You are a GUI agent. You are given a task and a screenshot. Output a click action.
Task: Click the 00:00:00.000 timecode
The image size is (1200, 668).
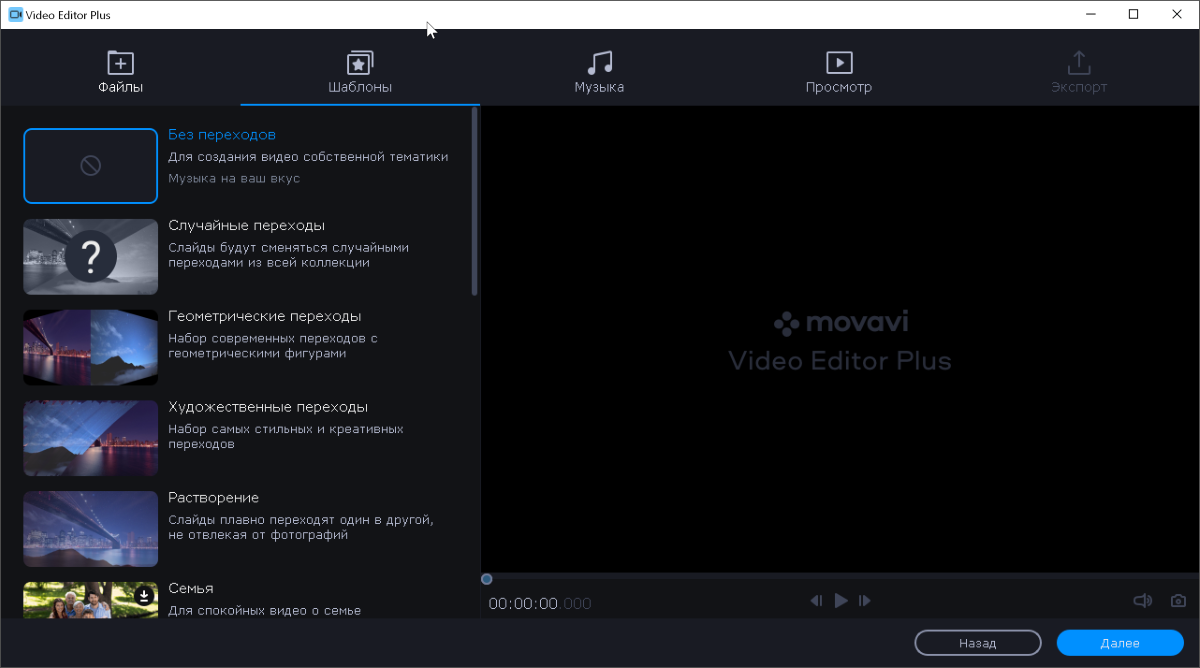tap(540, 604)
